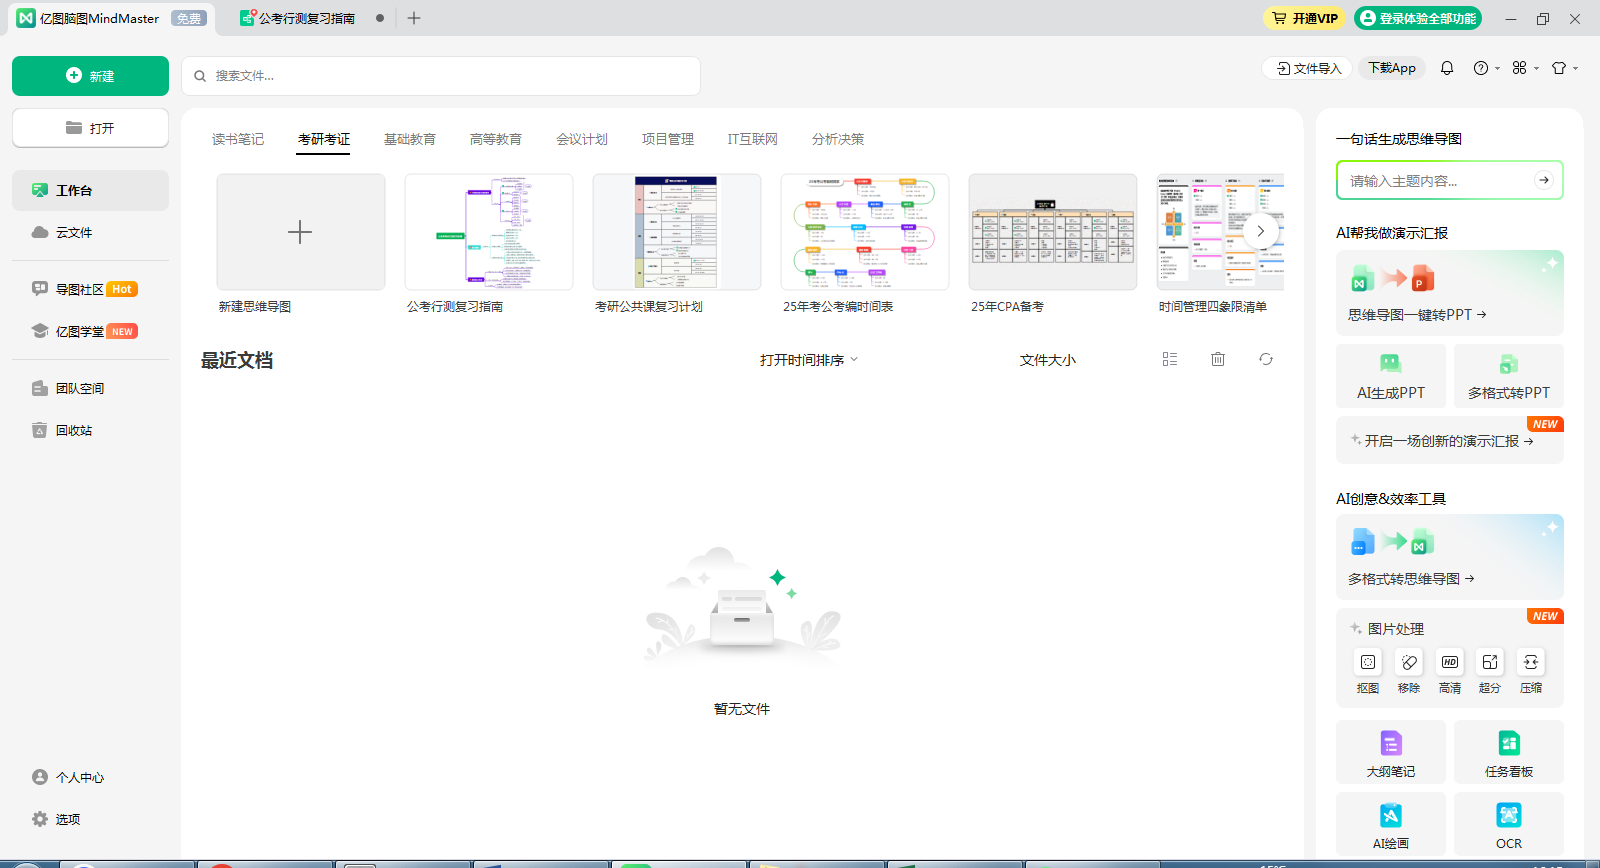This screenshot has width=1600, height=868.
Task: Switch to the 公考行测复习指南 document tab
Action: tap(307, 18)
